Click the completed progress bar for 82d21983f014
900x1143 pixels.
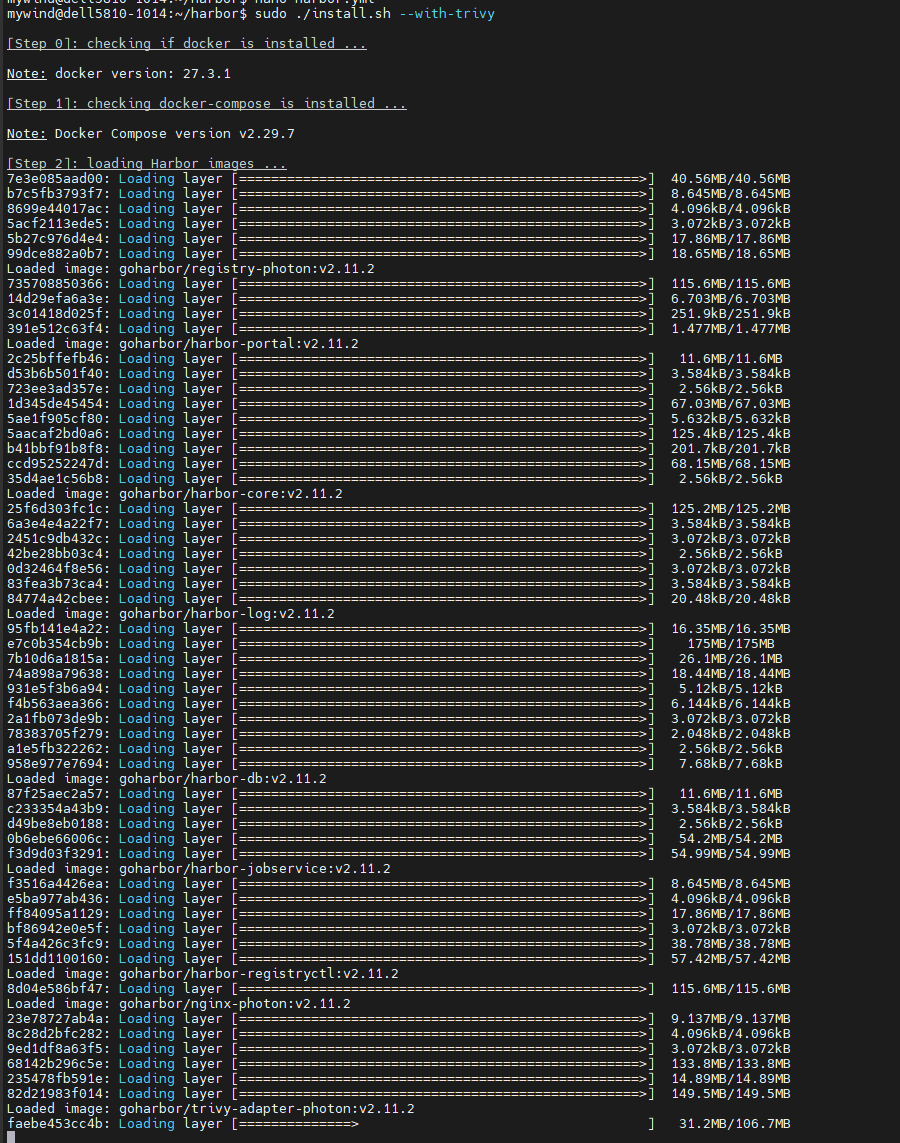coord(443,1093)
